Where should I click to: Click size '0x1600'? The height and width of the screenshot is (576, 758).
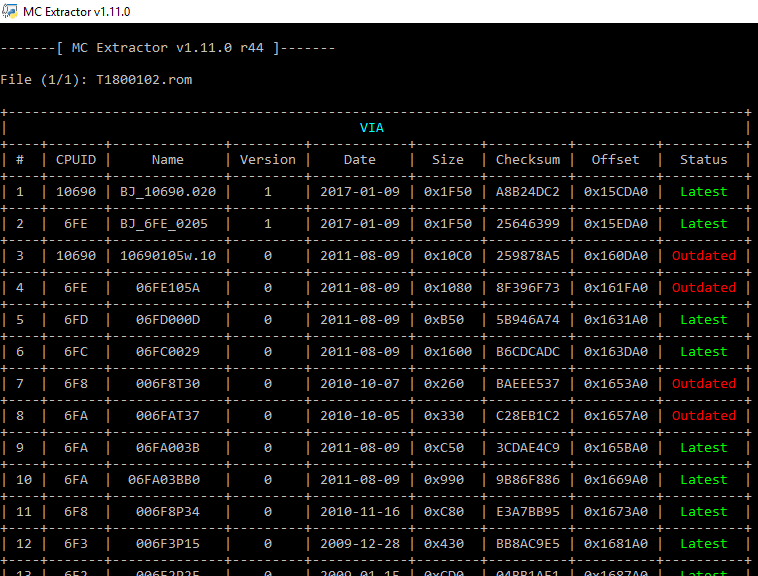click(x=448, y=351)
